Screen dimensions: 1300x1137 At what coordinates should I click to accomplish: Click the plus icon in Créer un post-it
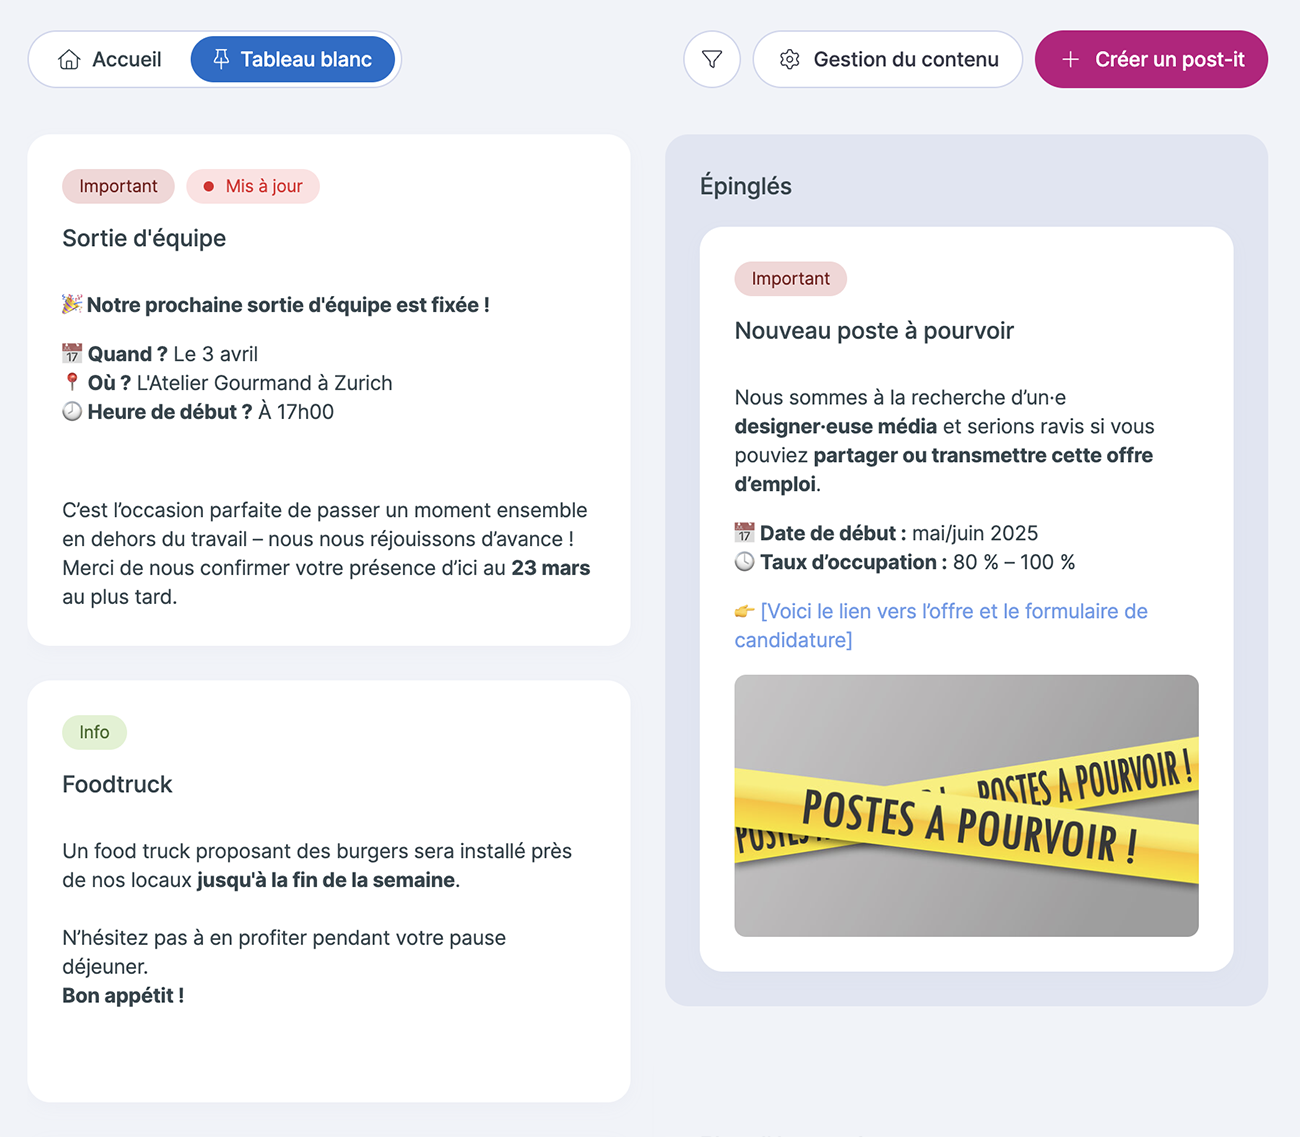click(x=1070, y=60)
